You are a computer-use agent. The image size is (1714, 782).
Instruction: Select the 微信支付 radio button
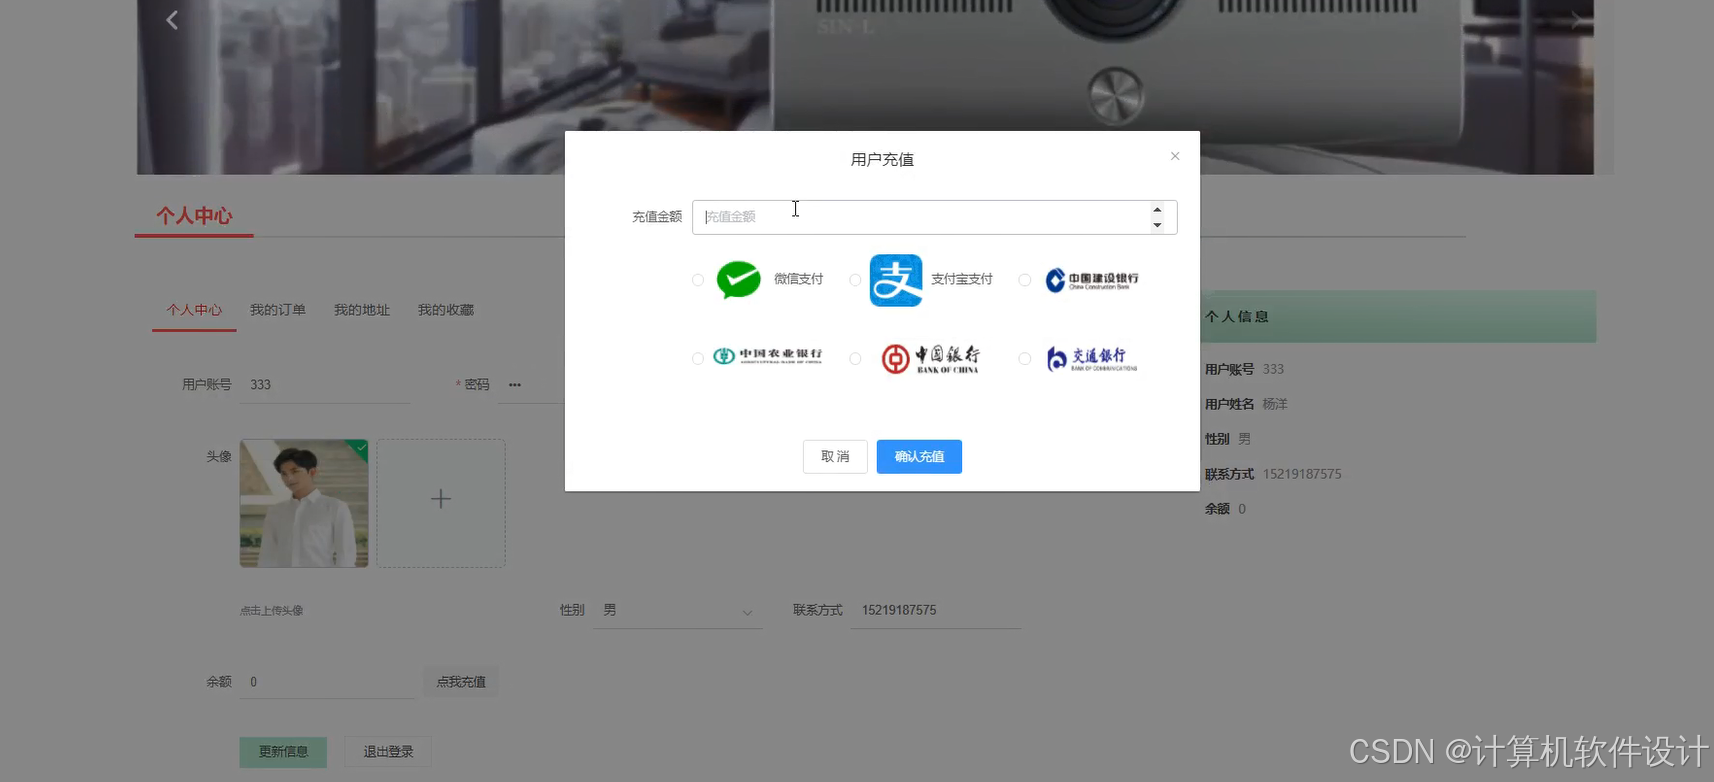pyautogui.click(x=698, y=280)
